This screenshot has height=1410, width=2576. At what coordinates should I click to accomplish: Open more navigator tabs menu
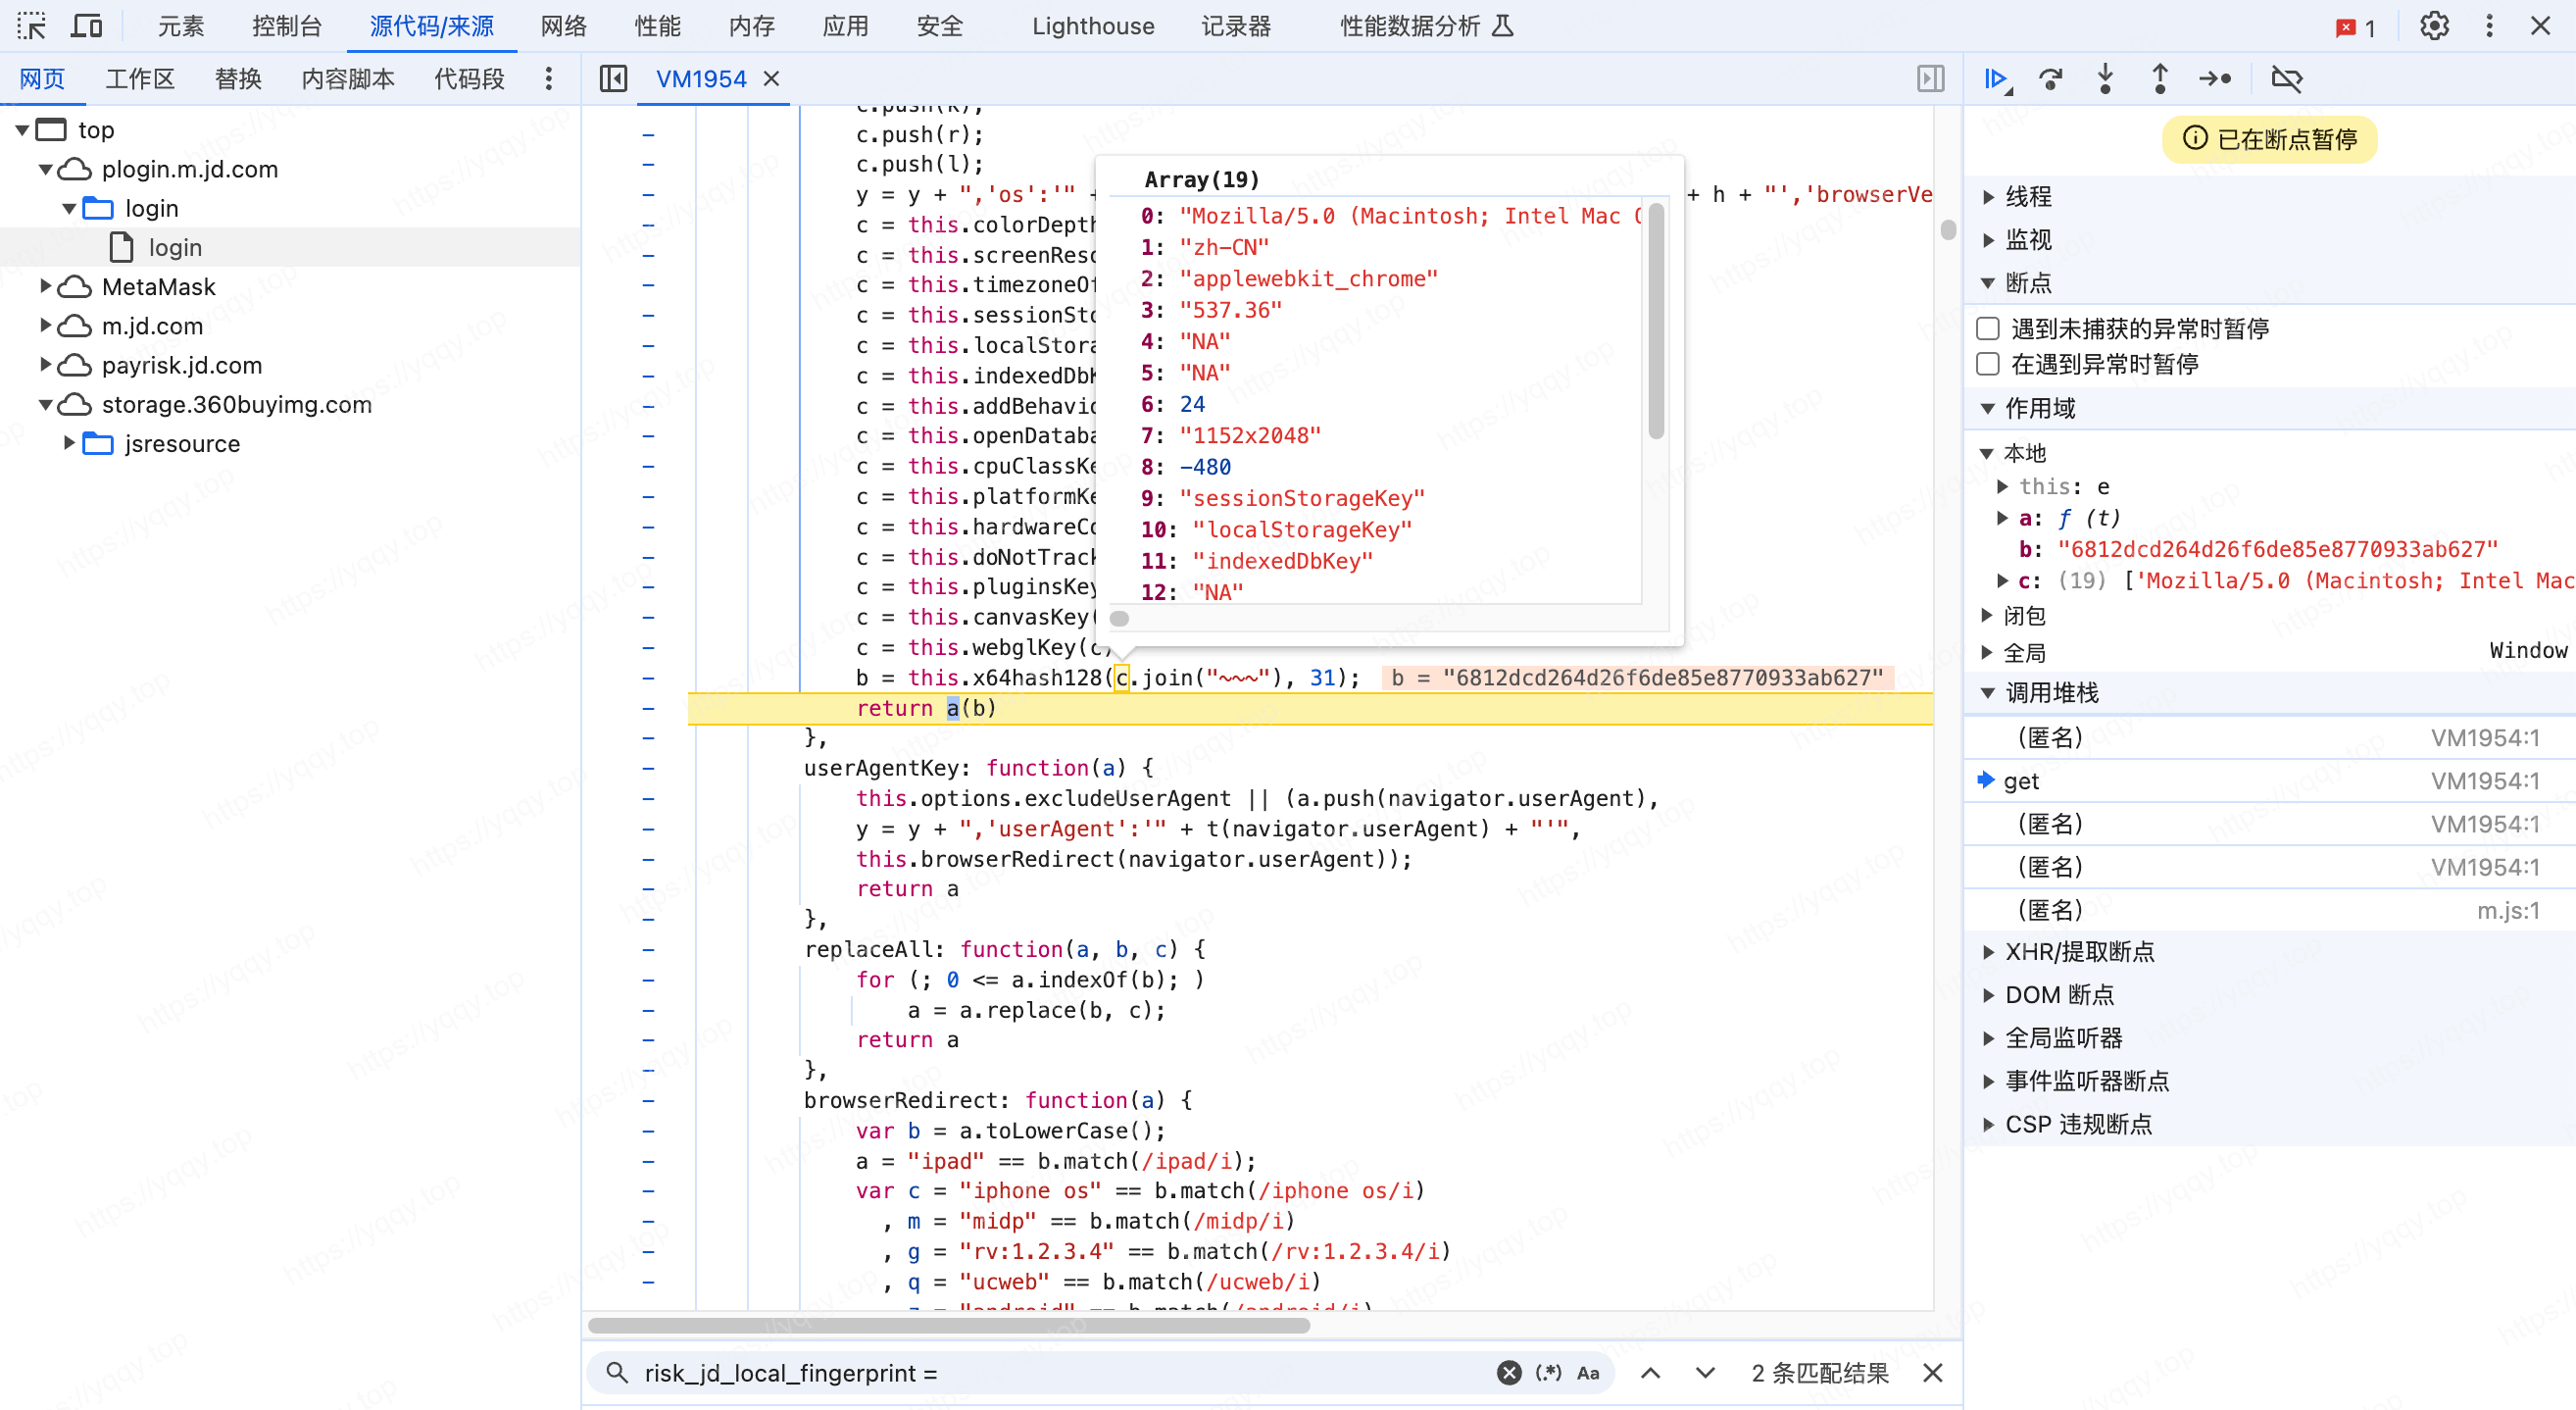(x=548, y=78)
